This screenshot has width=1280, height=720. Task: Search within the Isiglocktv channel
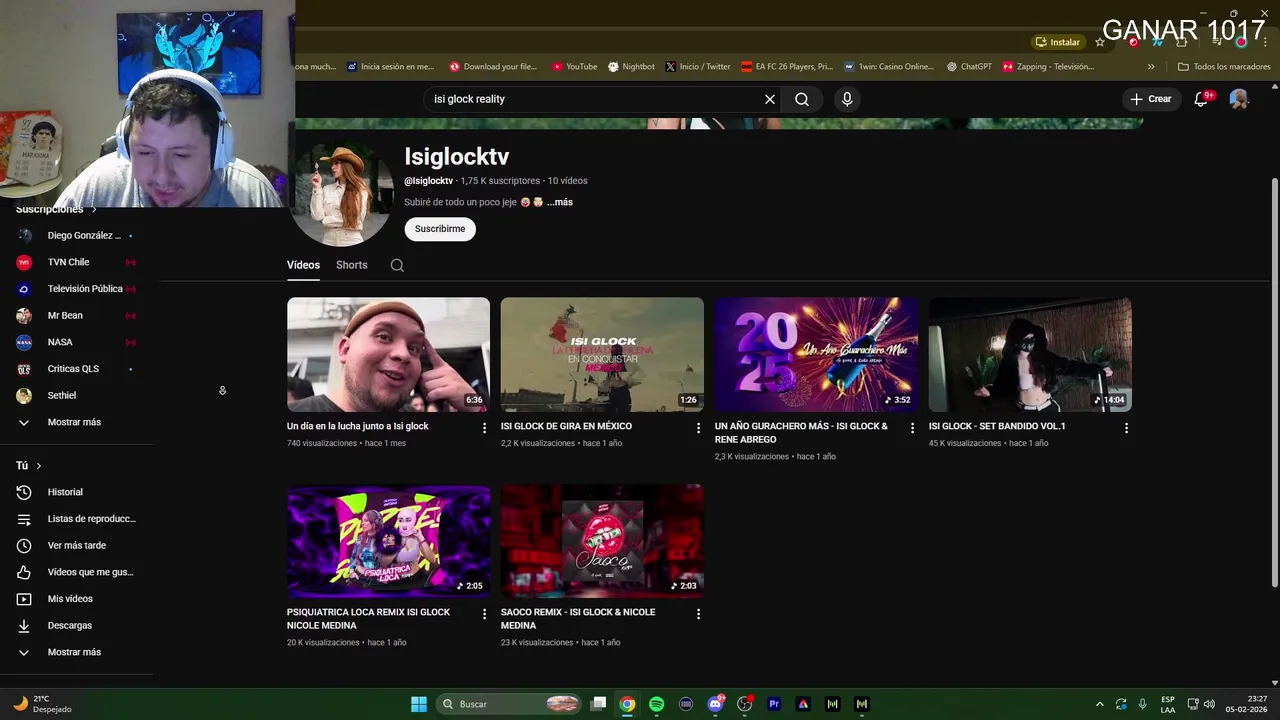coord(397,265)
